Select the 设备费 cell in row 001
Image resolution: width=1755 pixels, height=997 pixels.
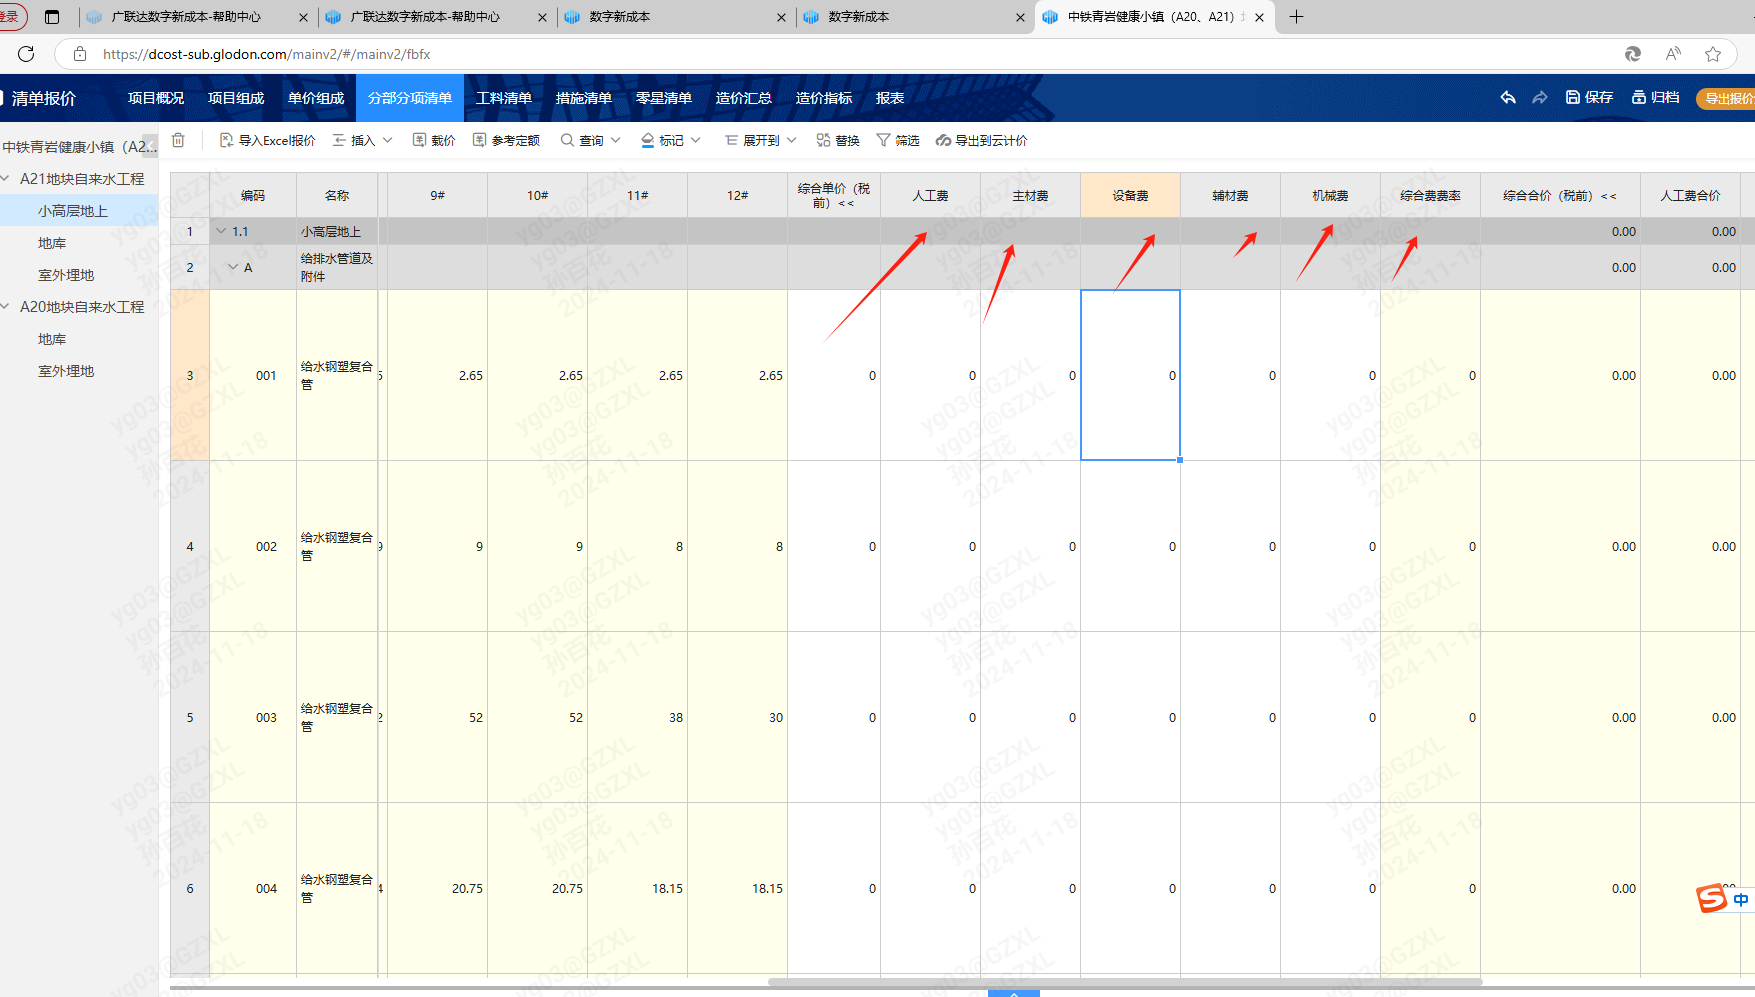pyautogui.click(x=1130, y=375)
